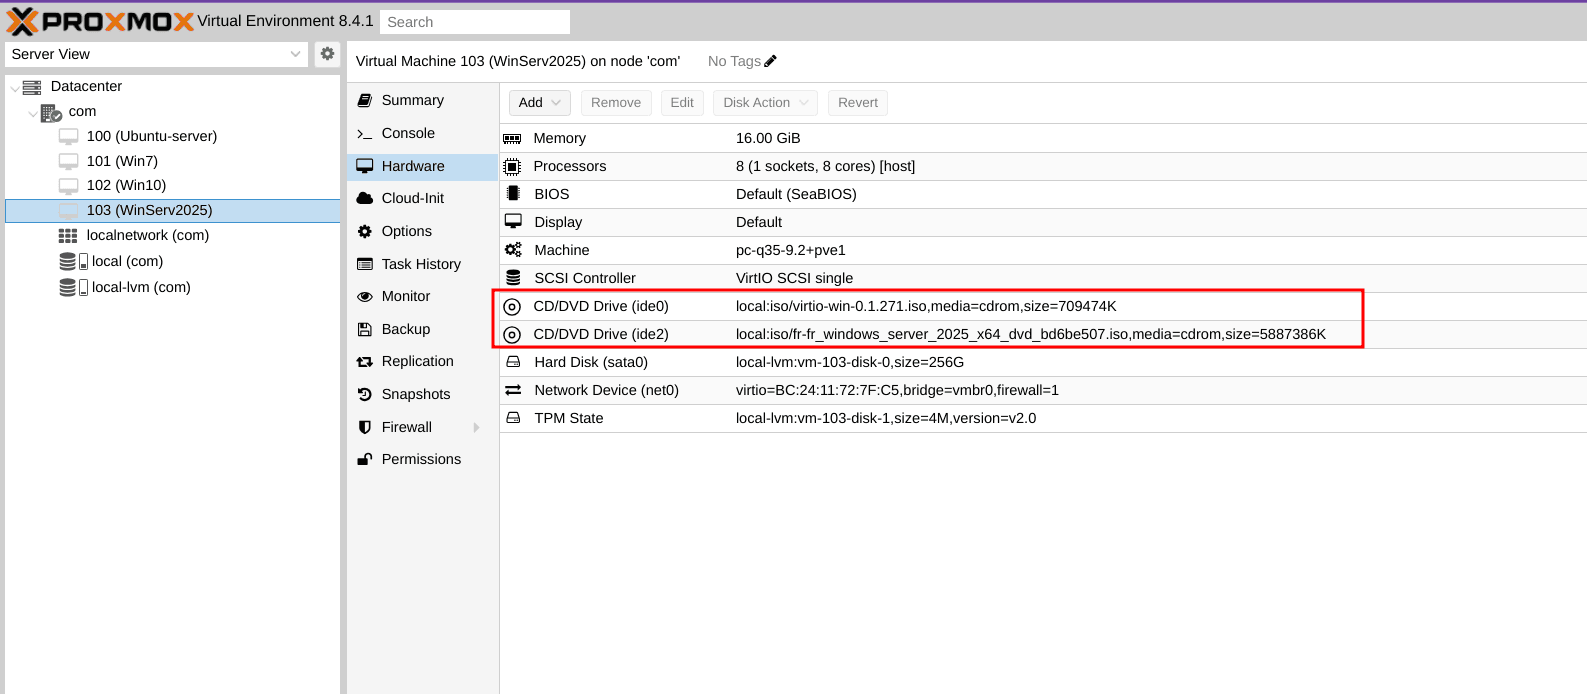Open the Monitor tab

pyautogui.click(x=423, y=296)
